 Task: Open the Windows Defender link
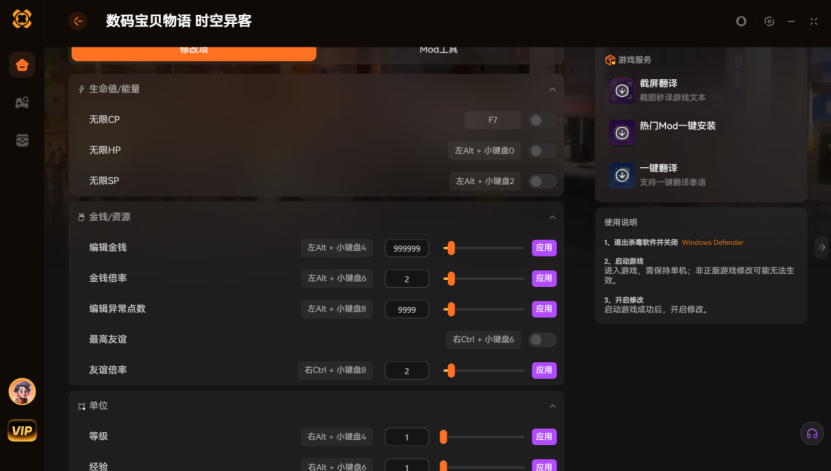tap(712, 242)
